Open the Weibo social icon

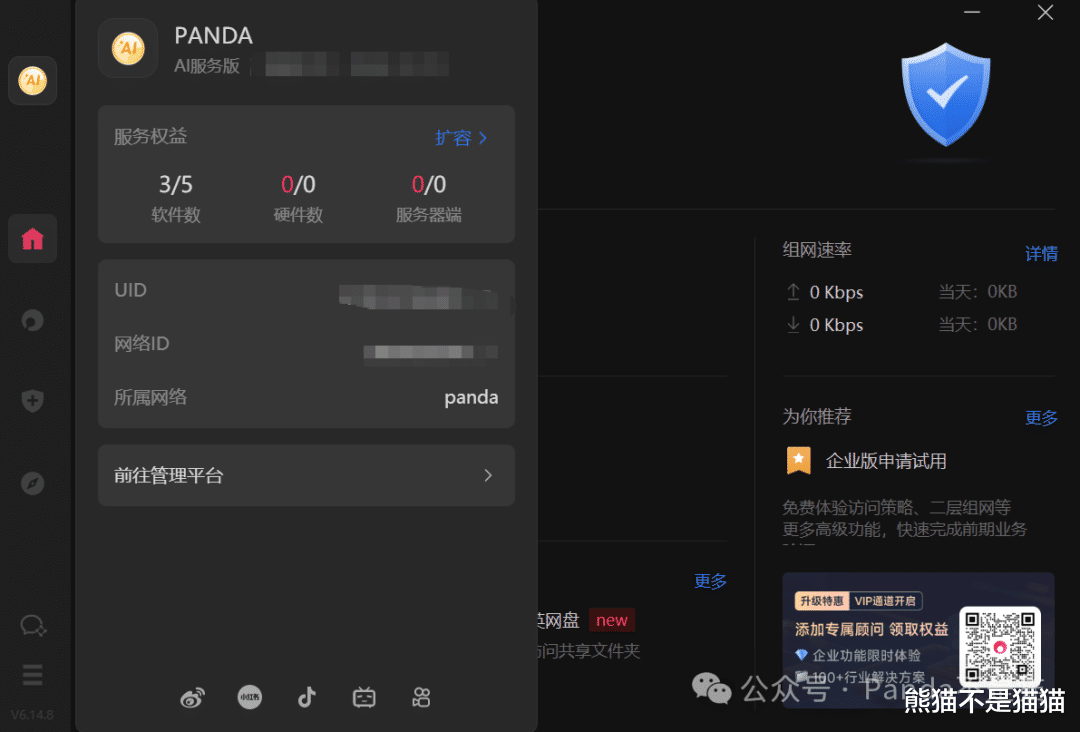[x=192, y=698]
